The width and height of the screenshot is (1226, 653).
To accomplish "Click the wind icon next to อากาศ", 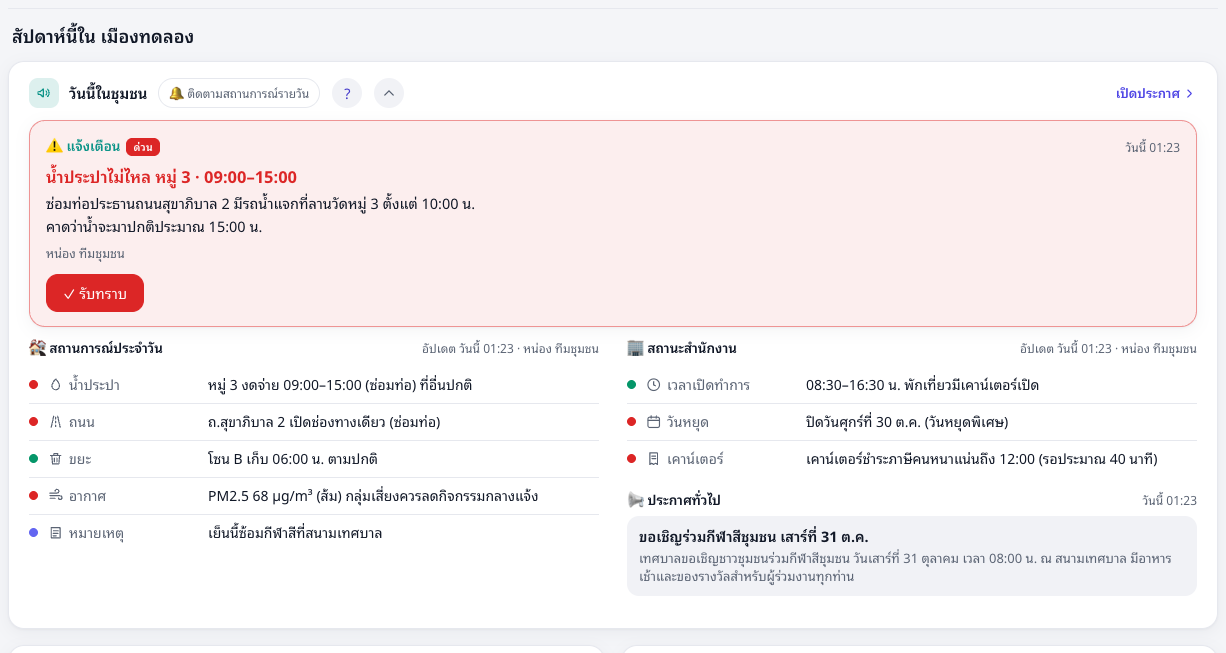I will click(x=56, y=496).
